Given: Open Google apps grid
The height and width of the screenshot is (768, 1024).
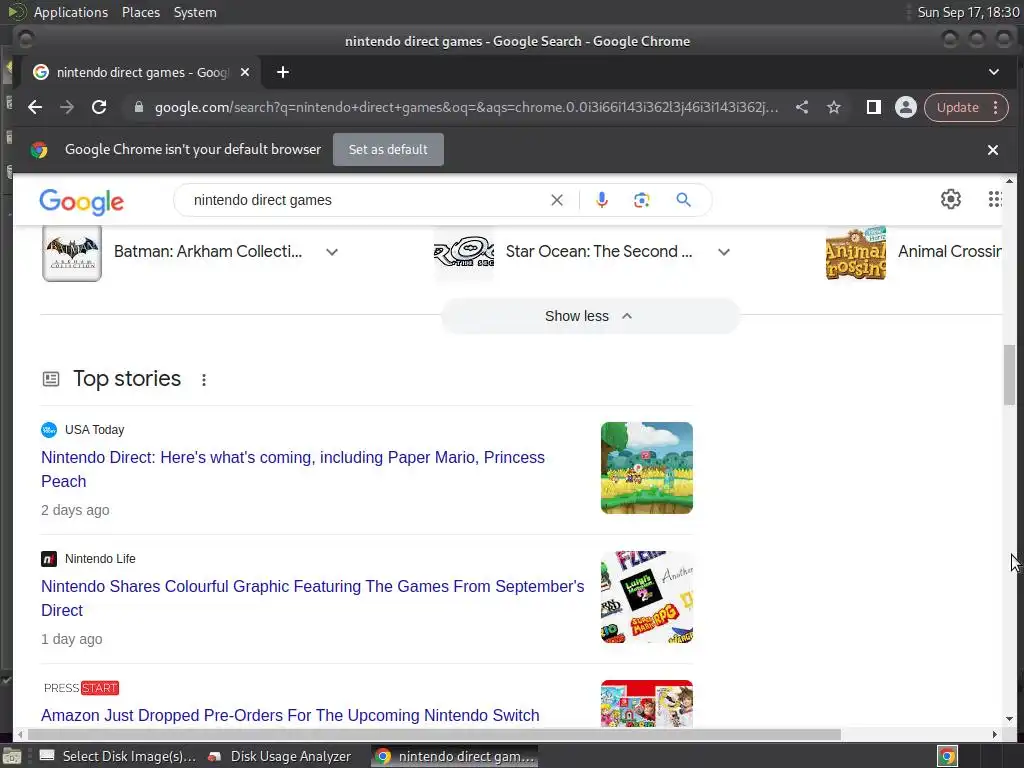Looking at the screenshot, I should point(994,199).
